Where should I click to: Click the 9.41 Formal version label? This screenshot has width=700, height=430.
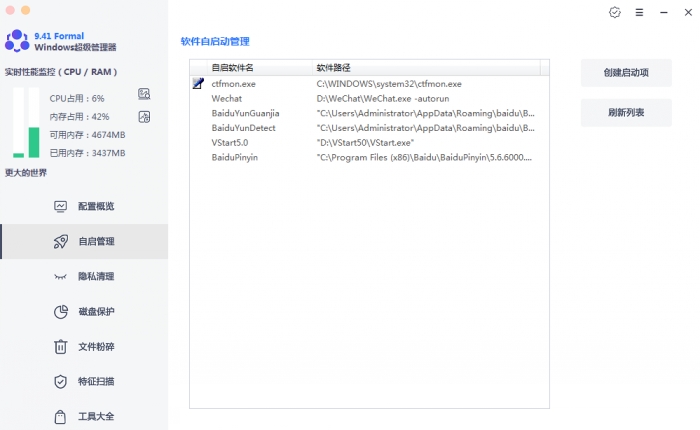tap(59, 36)
